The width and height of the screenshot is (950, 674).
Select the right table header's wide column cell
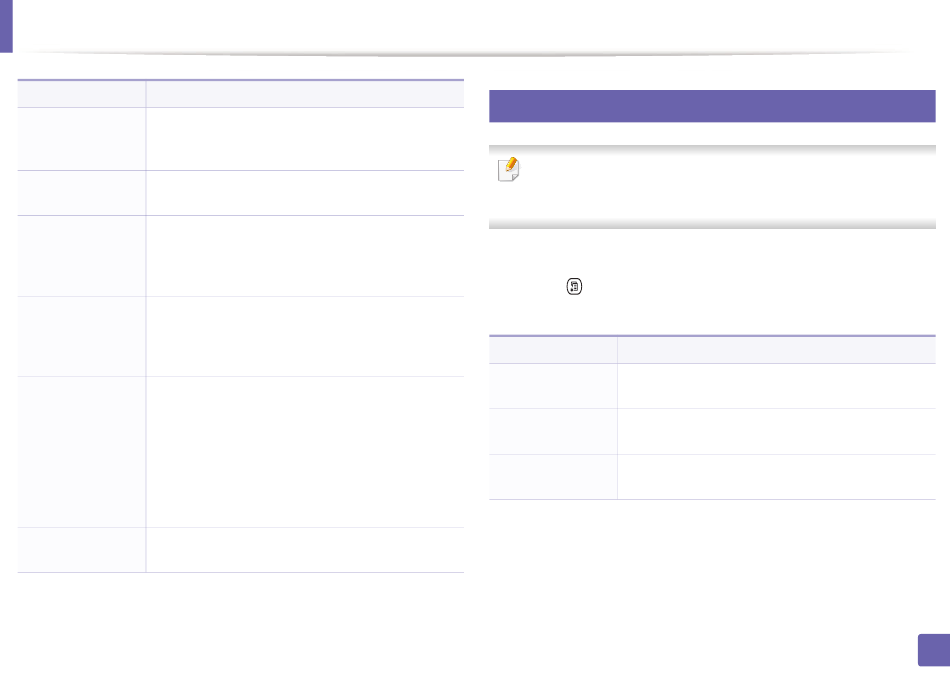click(x=776, y=350)
